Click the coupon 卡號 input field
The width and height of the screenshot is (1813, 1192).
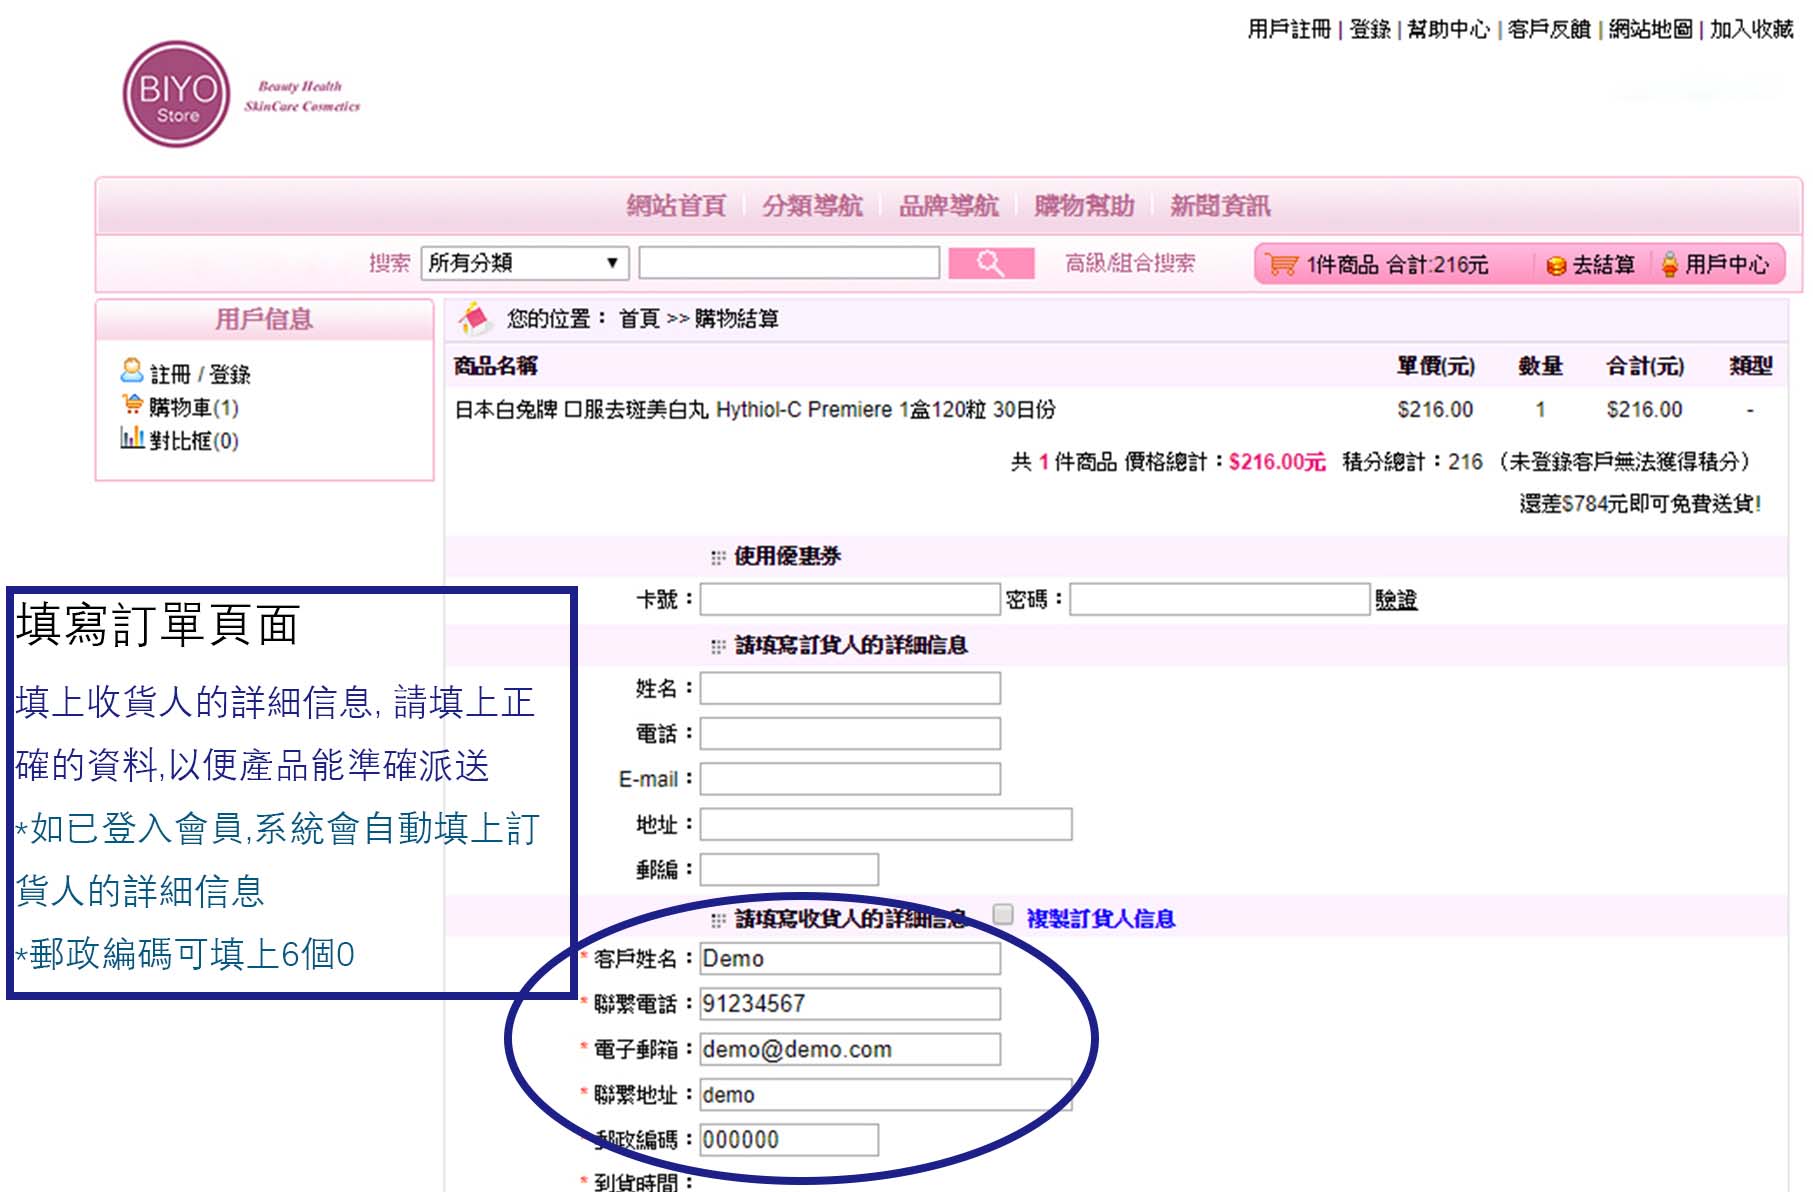pyautogui.click(x=850, y=600)
